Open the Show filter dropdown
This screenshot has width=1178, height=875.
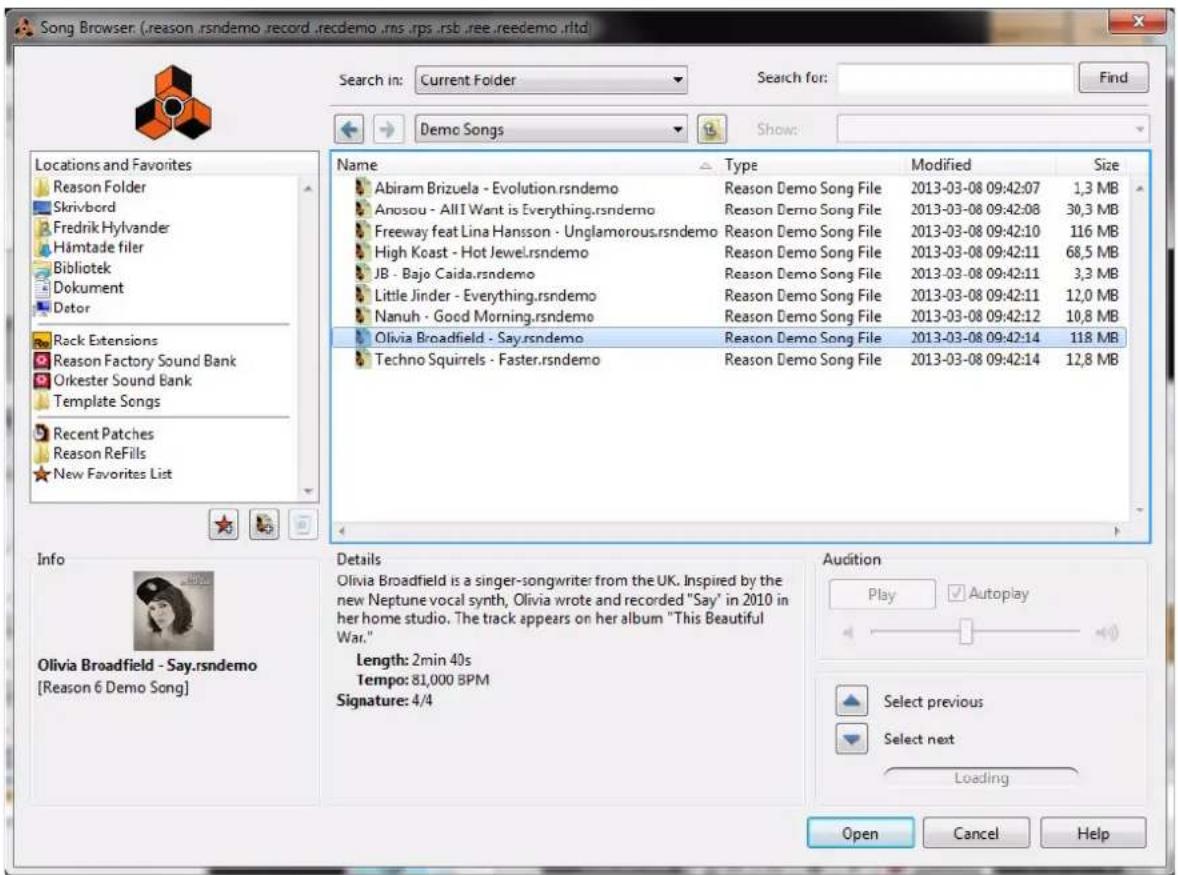992,129
